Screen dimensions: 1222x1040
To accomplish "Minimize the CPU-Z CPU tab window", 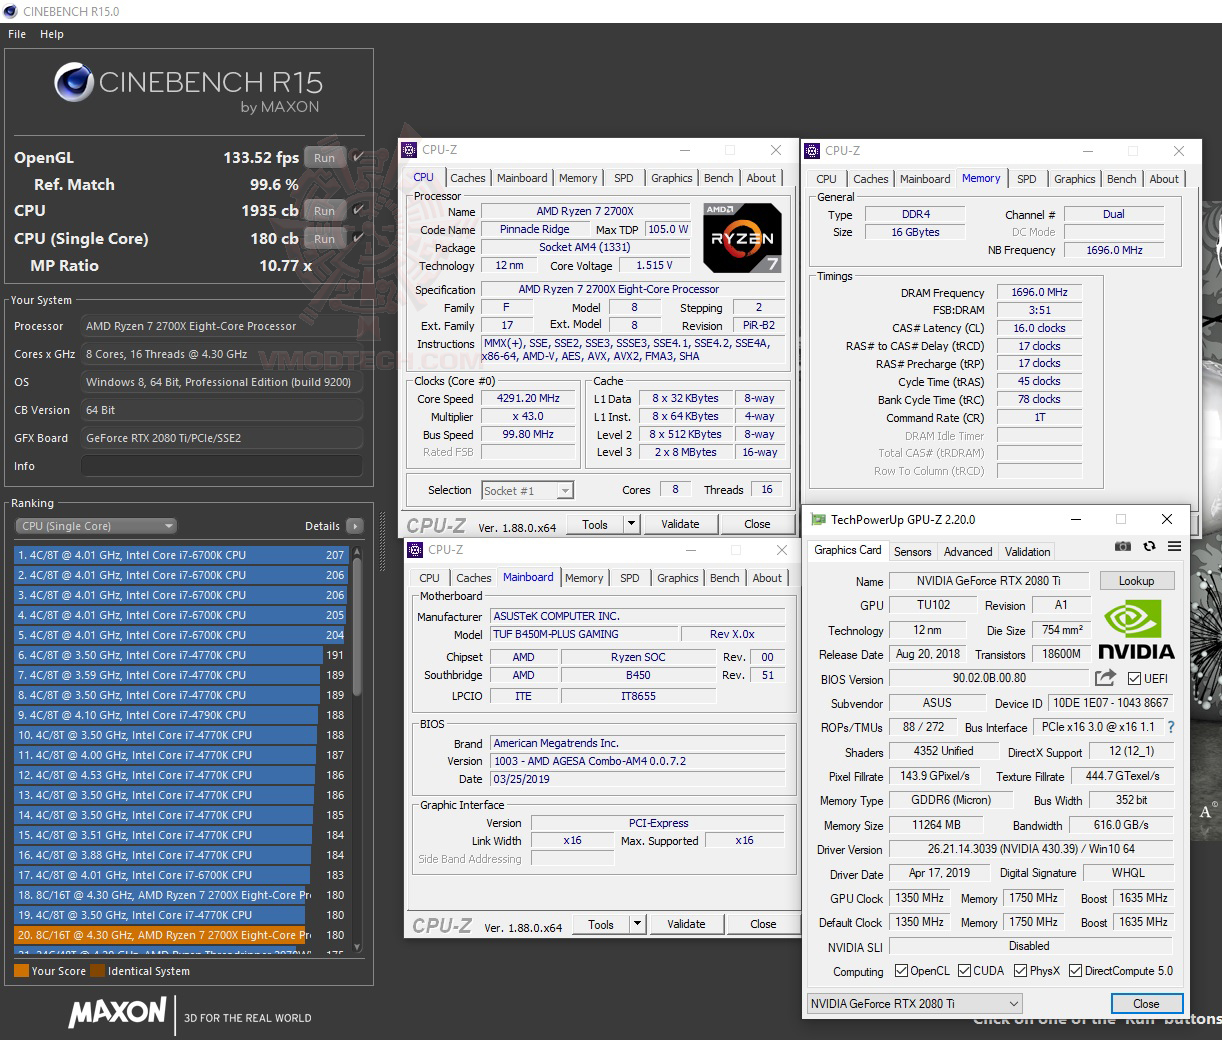I will (x=685, y=150).
